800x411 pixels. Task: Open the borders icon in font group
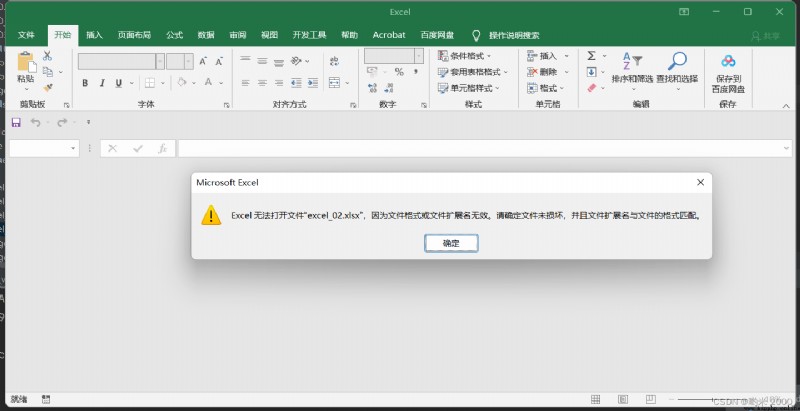point(150,83)
